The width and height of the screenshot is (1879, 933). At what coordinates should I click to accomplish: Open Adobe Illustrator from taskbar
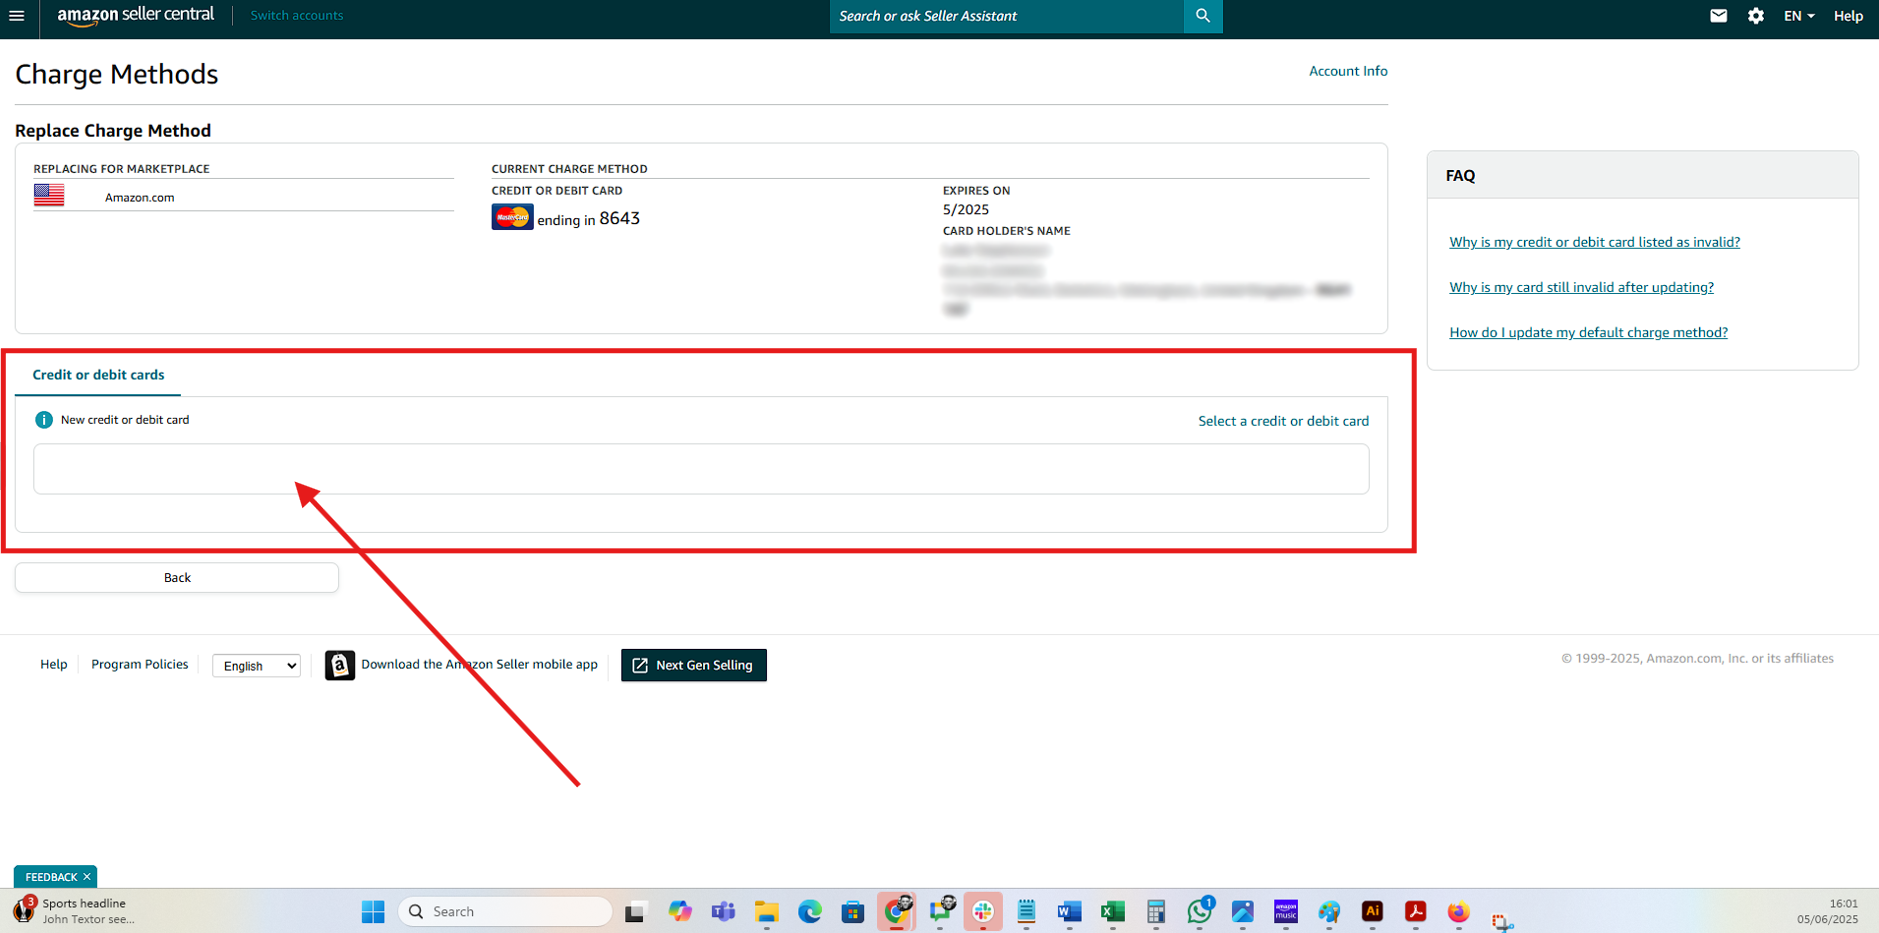click(1373, 911)
